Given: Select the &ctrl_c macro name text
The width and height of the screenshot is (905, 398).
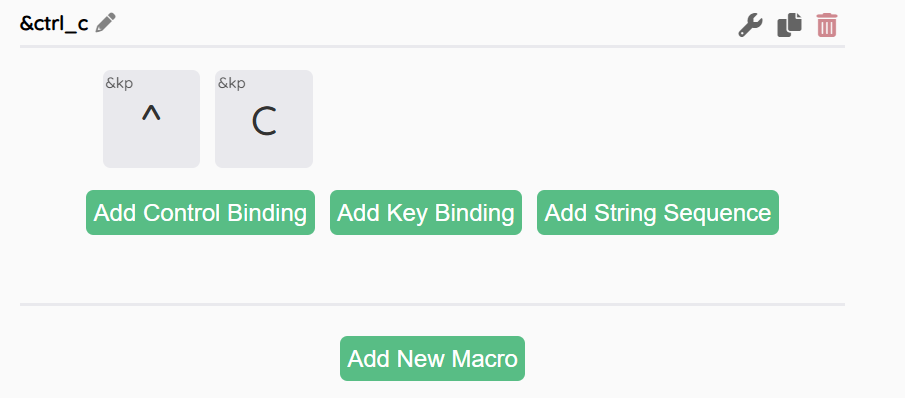Looking at the screenshot, I should tap(54, 24).
